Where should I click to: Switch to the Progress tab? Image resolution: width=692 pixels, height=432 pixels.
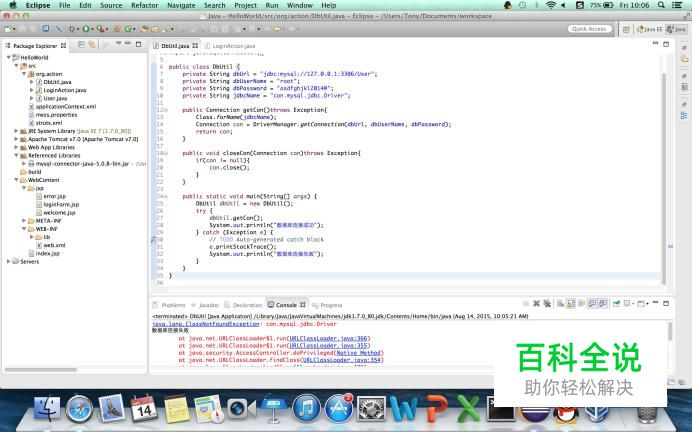pos(327,305)
